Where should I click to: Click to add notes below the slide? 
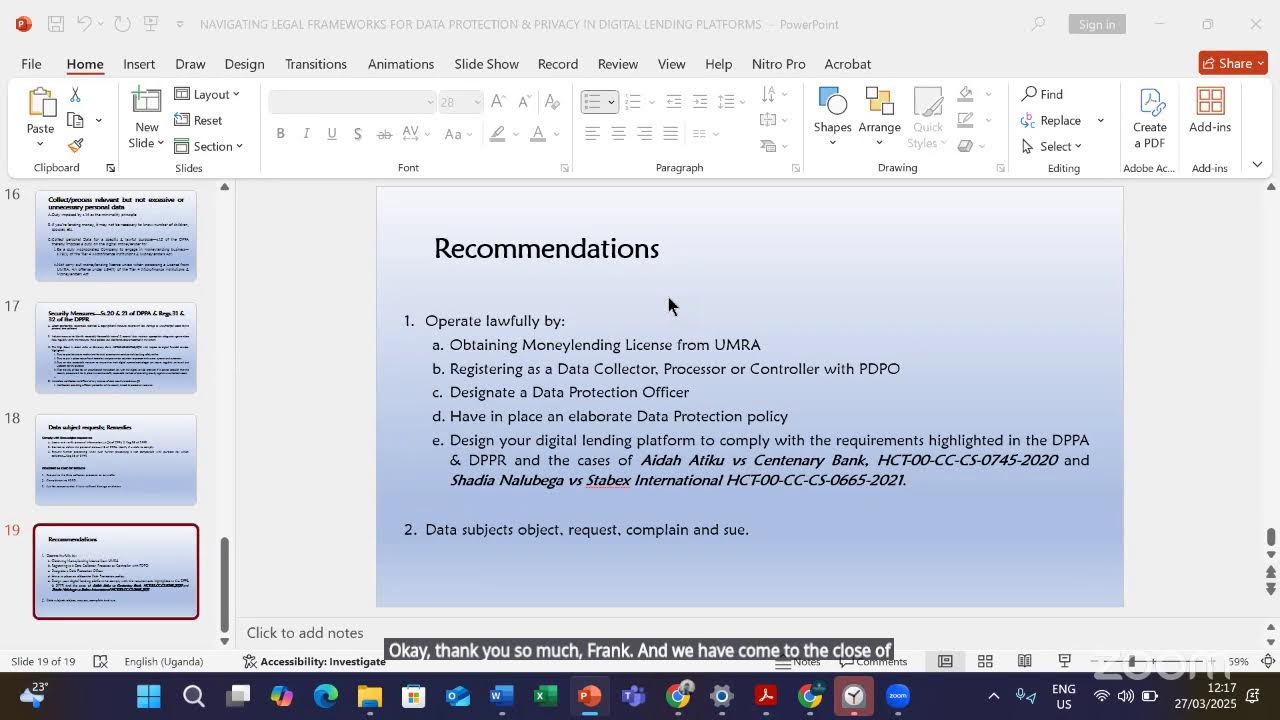pos(305,632)
